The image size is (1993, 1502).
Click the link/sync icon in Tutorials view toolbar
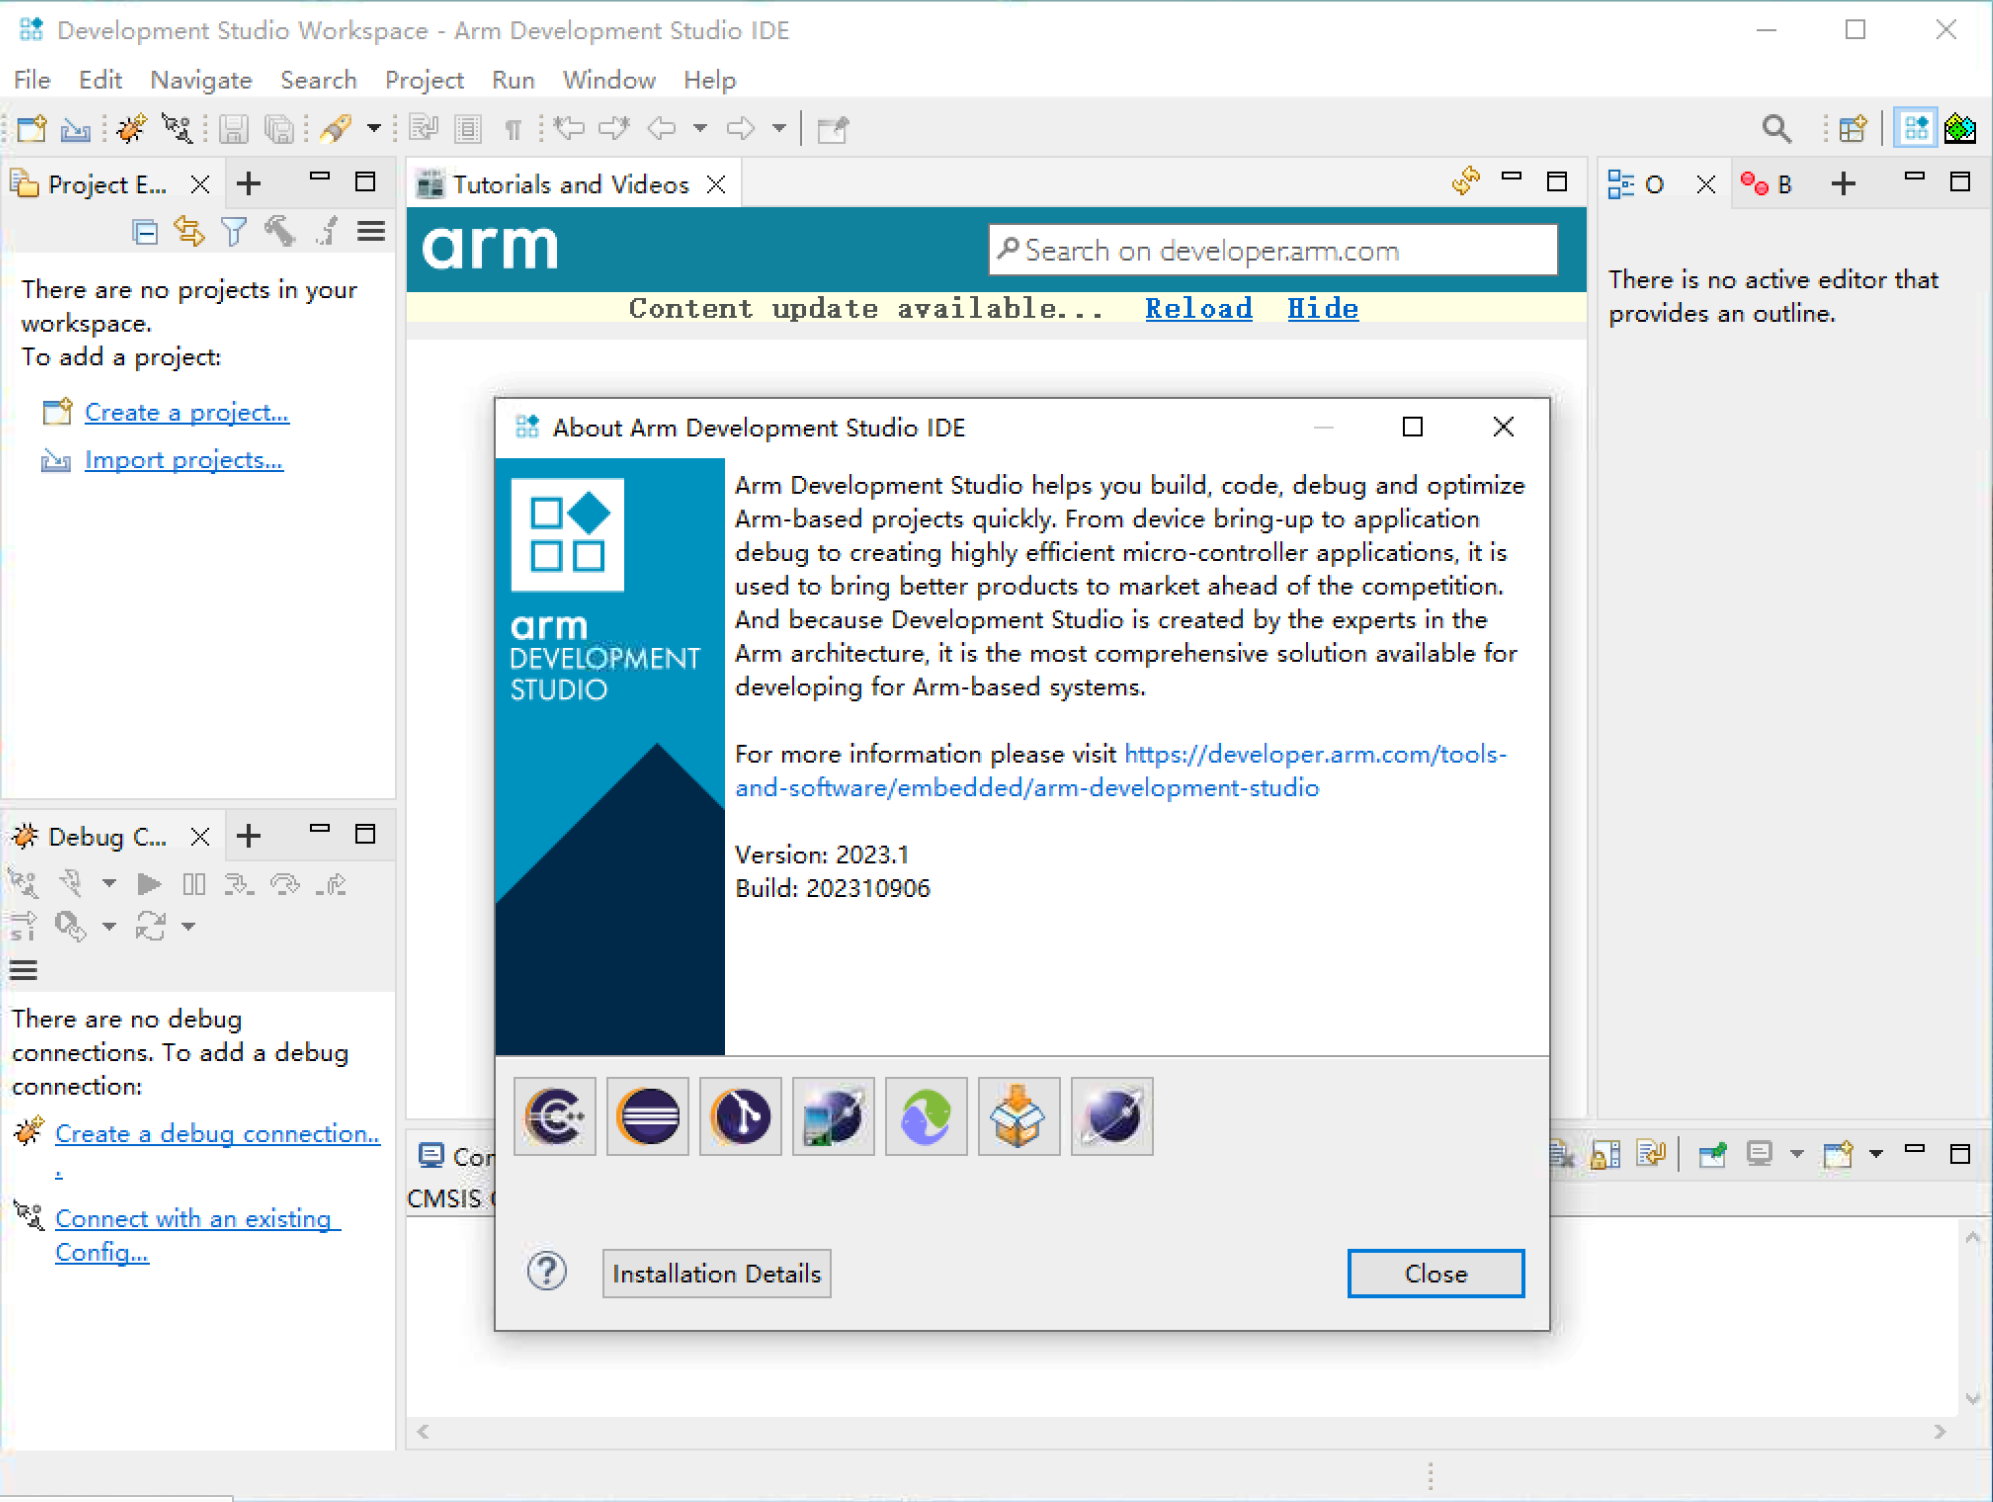pyautogui.click(x=1466, y=181)
